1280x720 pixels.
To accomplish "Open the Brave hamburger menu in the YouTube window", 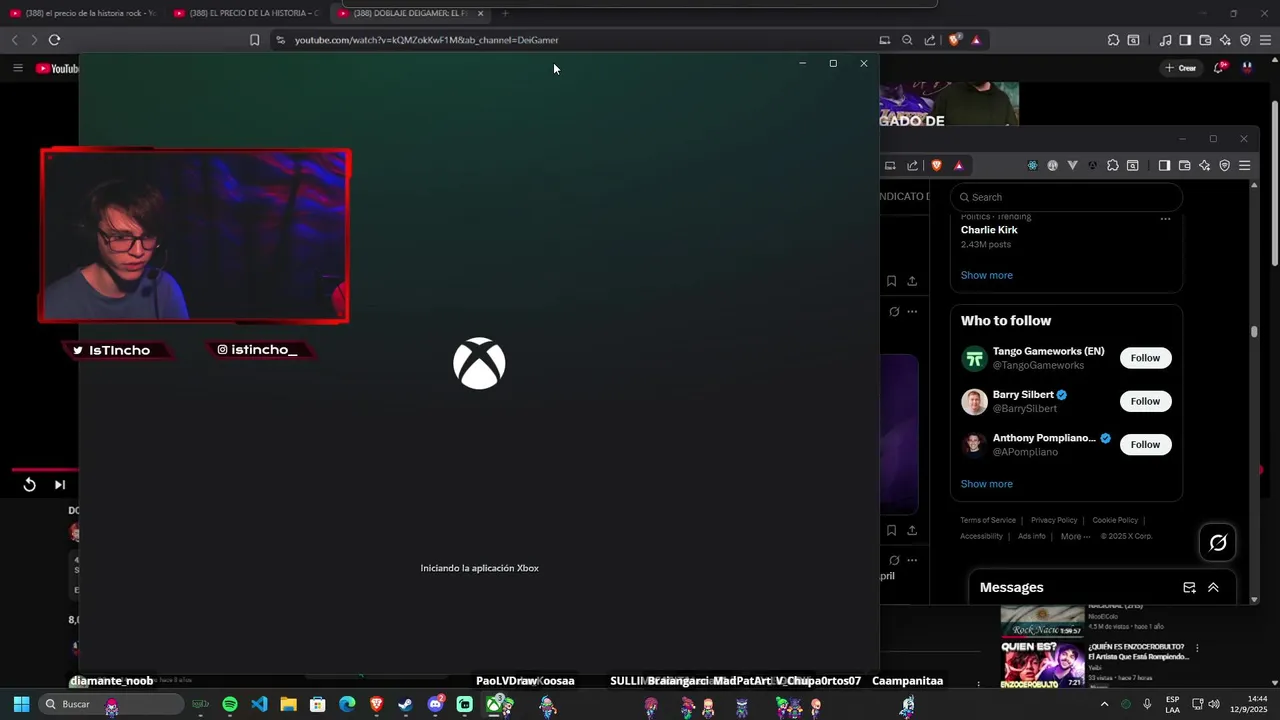I will tap(1265, 40).
